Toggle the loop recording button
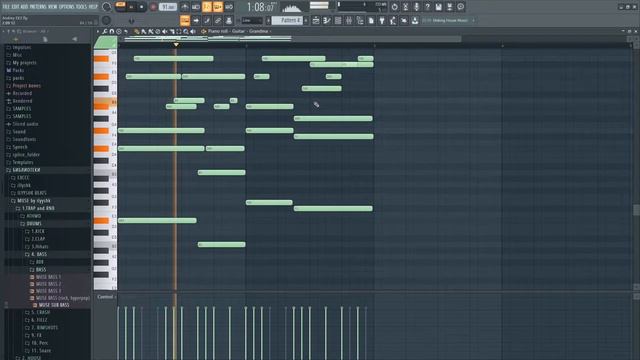 click(x=229, y=7)
